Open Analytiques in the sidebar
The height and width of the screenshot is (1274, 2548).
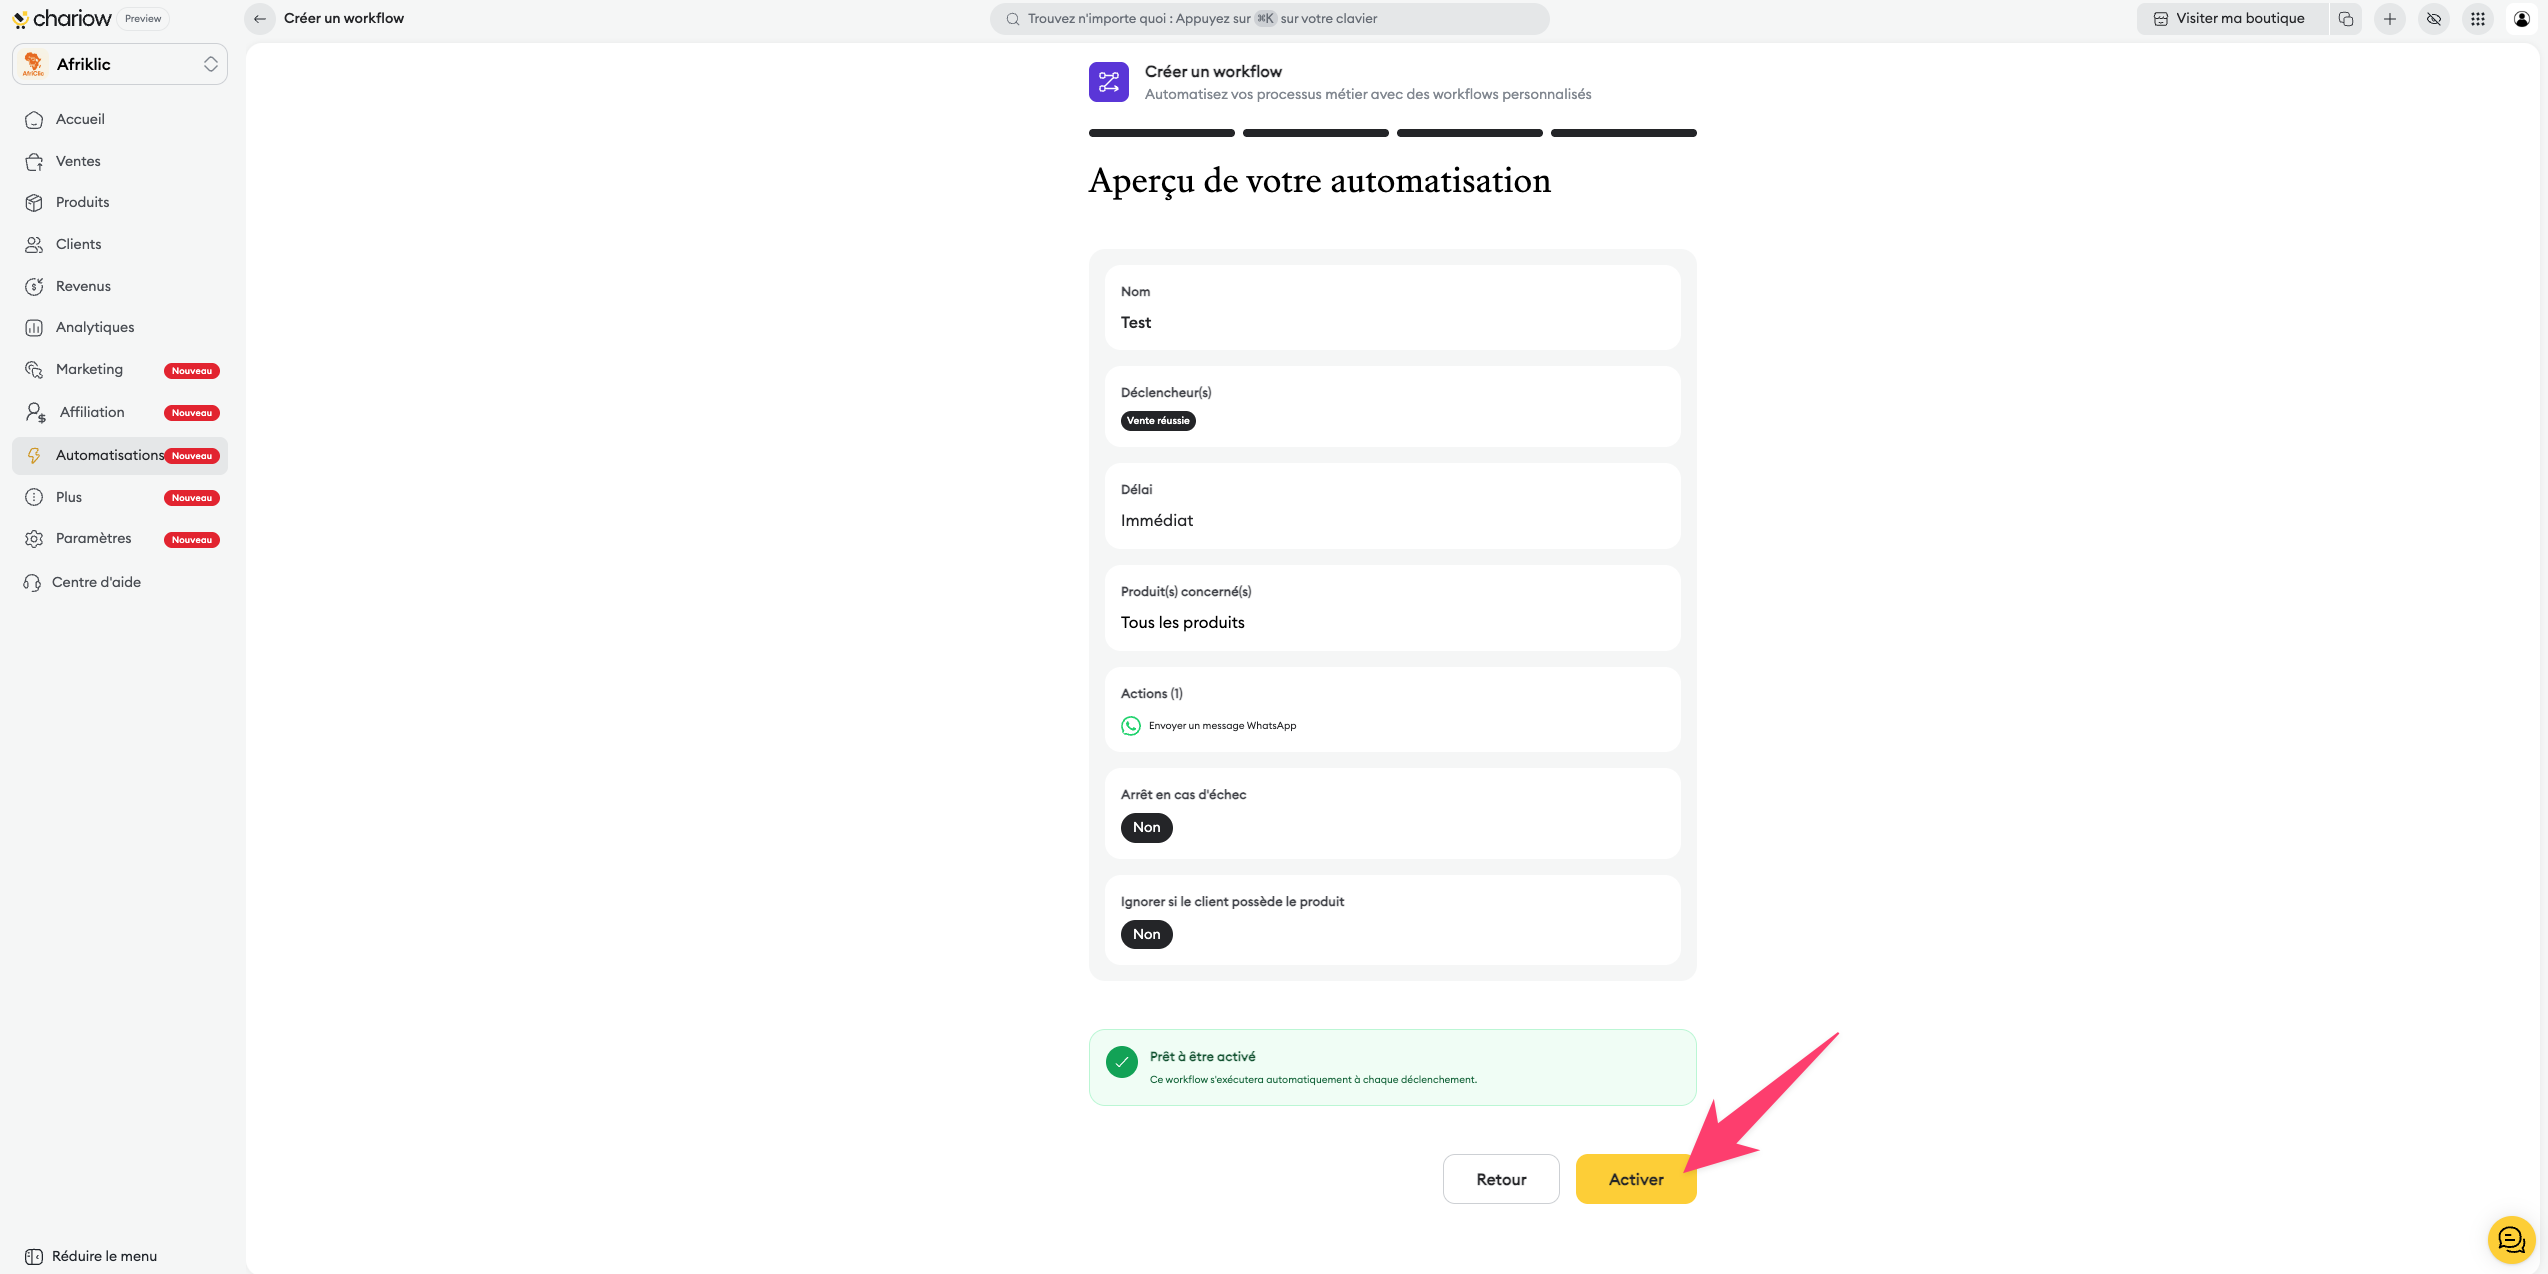95,327
